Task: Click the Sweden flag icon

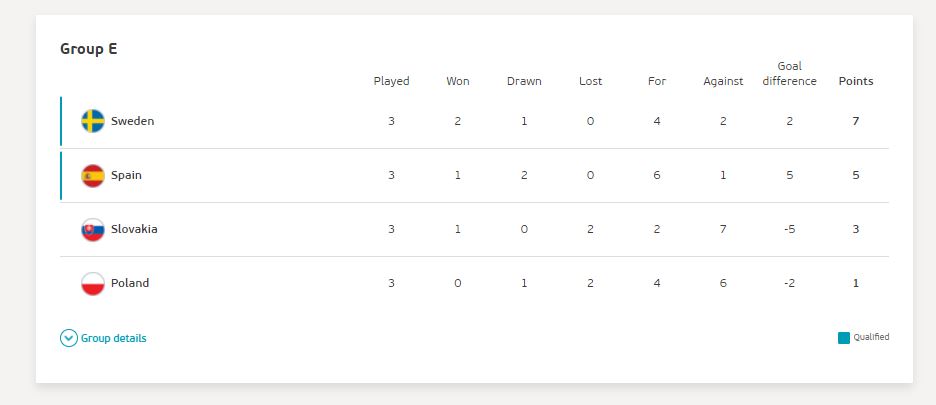Action: click(93, 121)
